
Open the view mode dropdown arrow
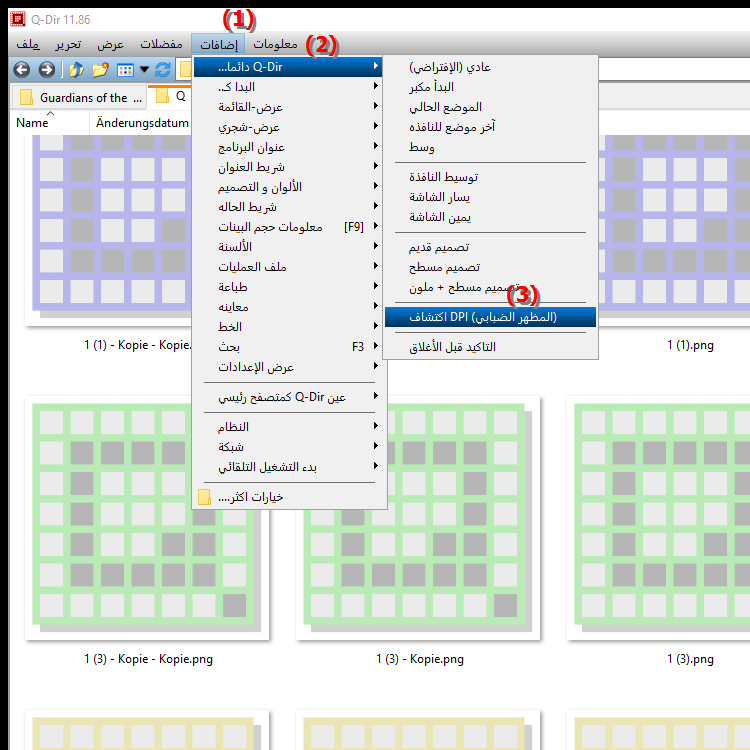[144, 70]
